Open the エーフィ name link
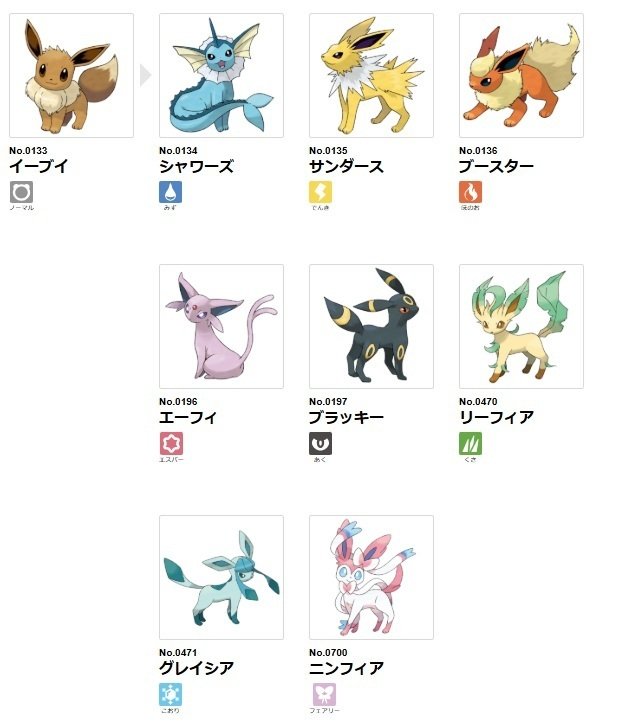This screenshot has width=640, height=727. pyautogui.click(x=188, y=417)
